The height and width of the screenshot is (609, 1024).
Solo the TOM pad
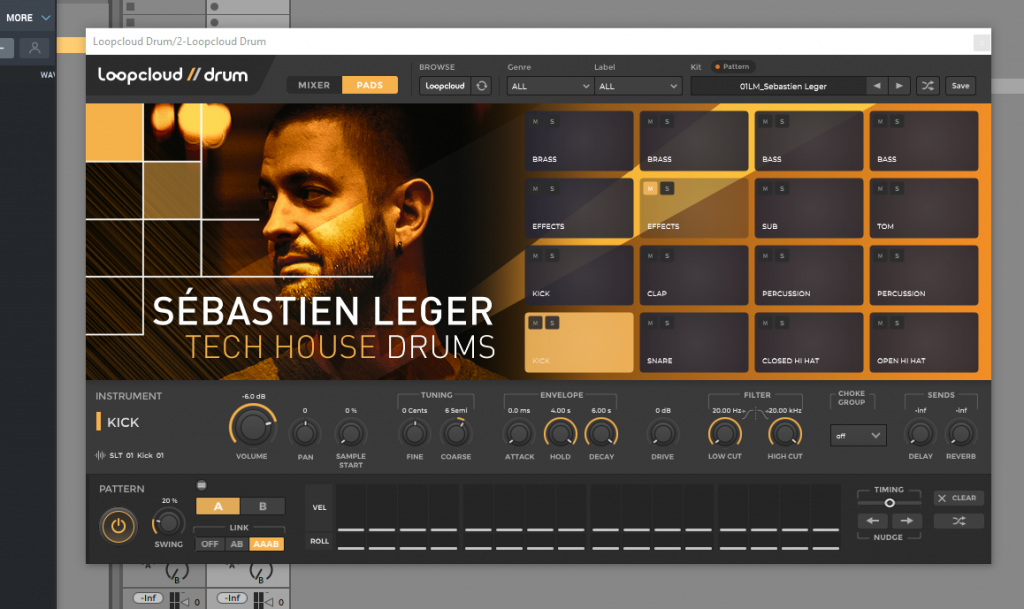897,189
